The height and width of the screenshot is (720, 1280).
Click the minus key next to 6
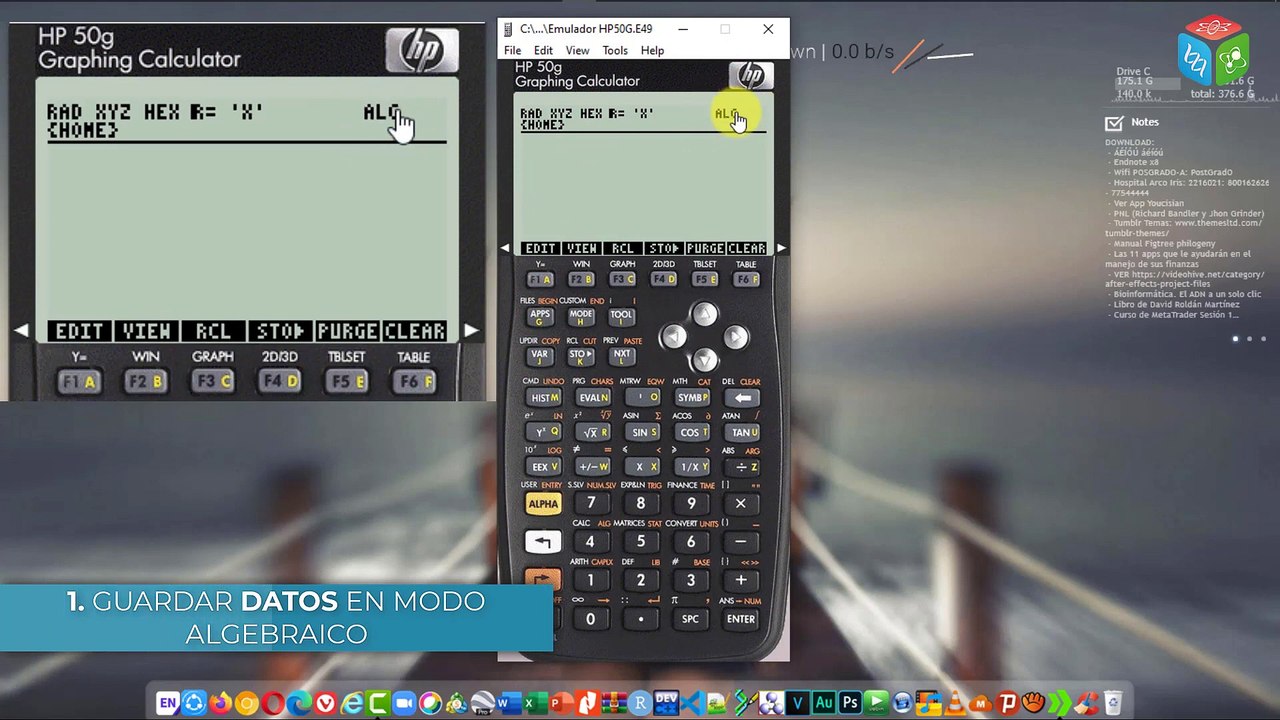741,542
